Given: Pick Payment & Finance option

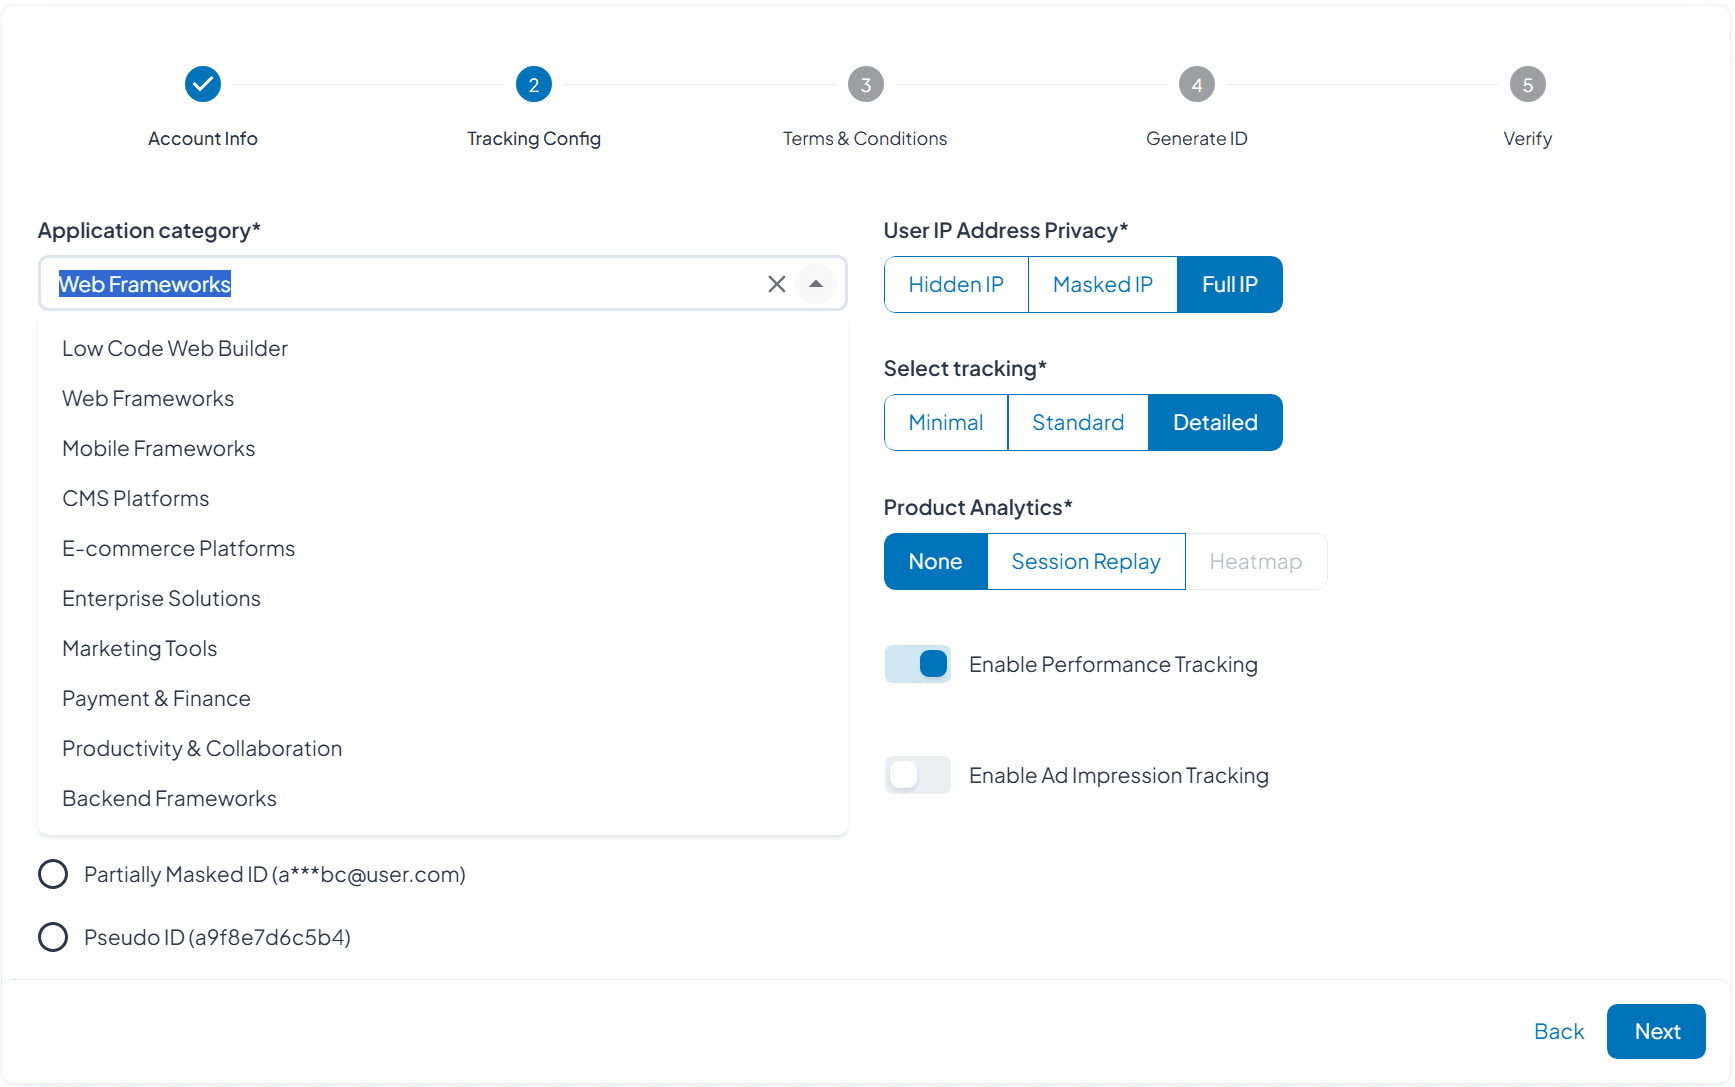Looking at the screenshot, I should 443,698.
